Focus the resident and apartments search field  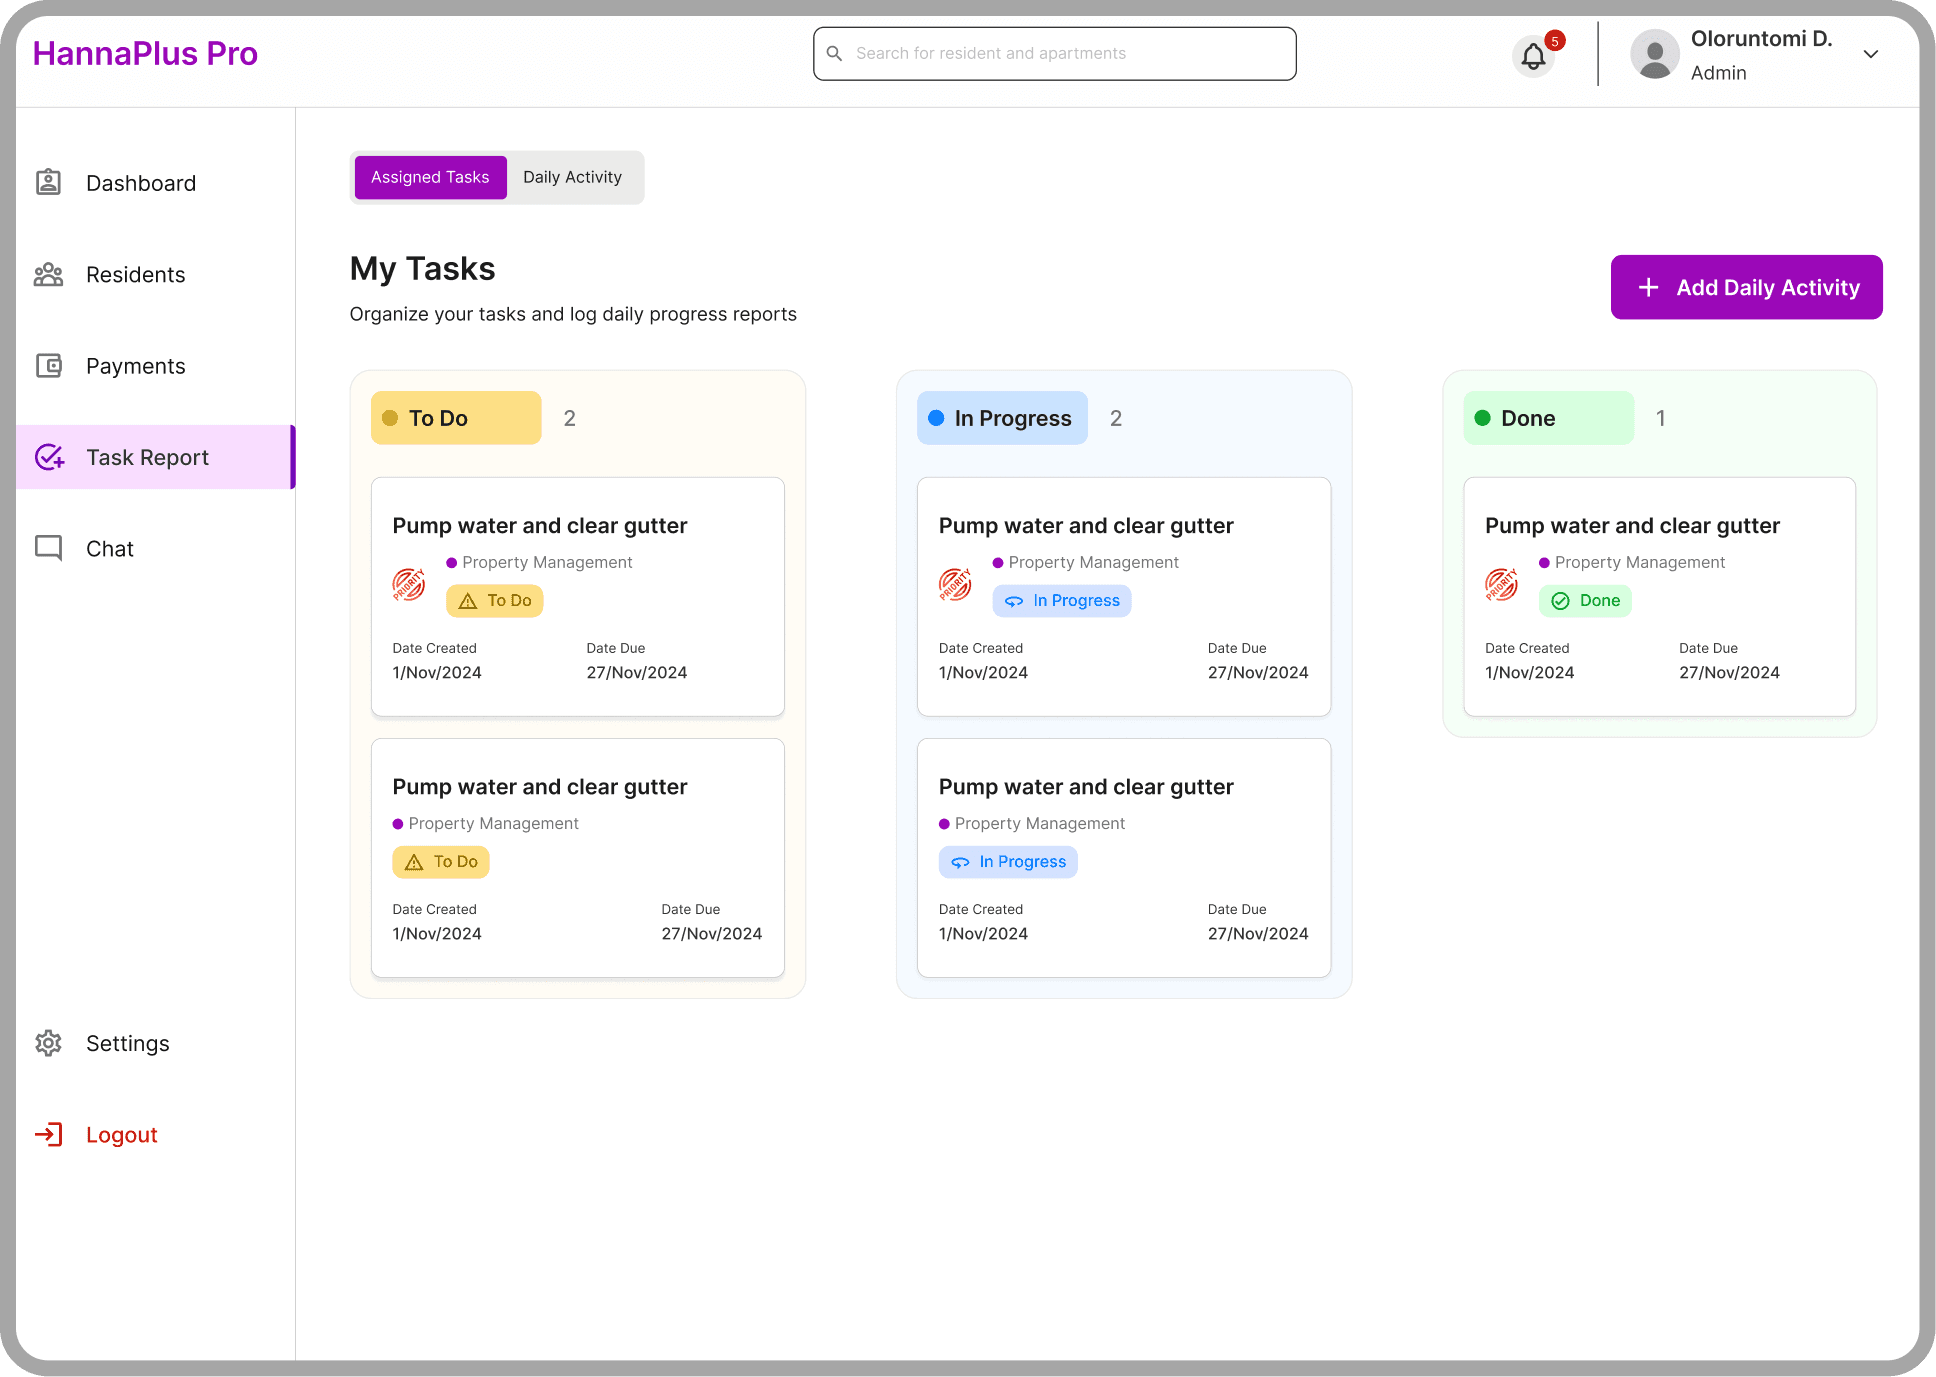click(1055, 54)
